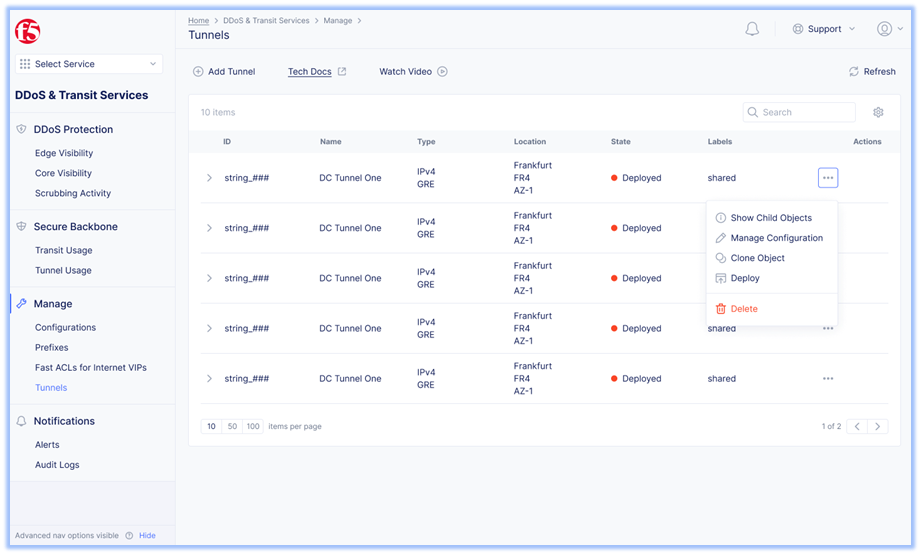Open Transit Usage page

(63, 250)
